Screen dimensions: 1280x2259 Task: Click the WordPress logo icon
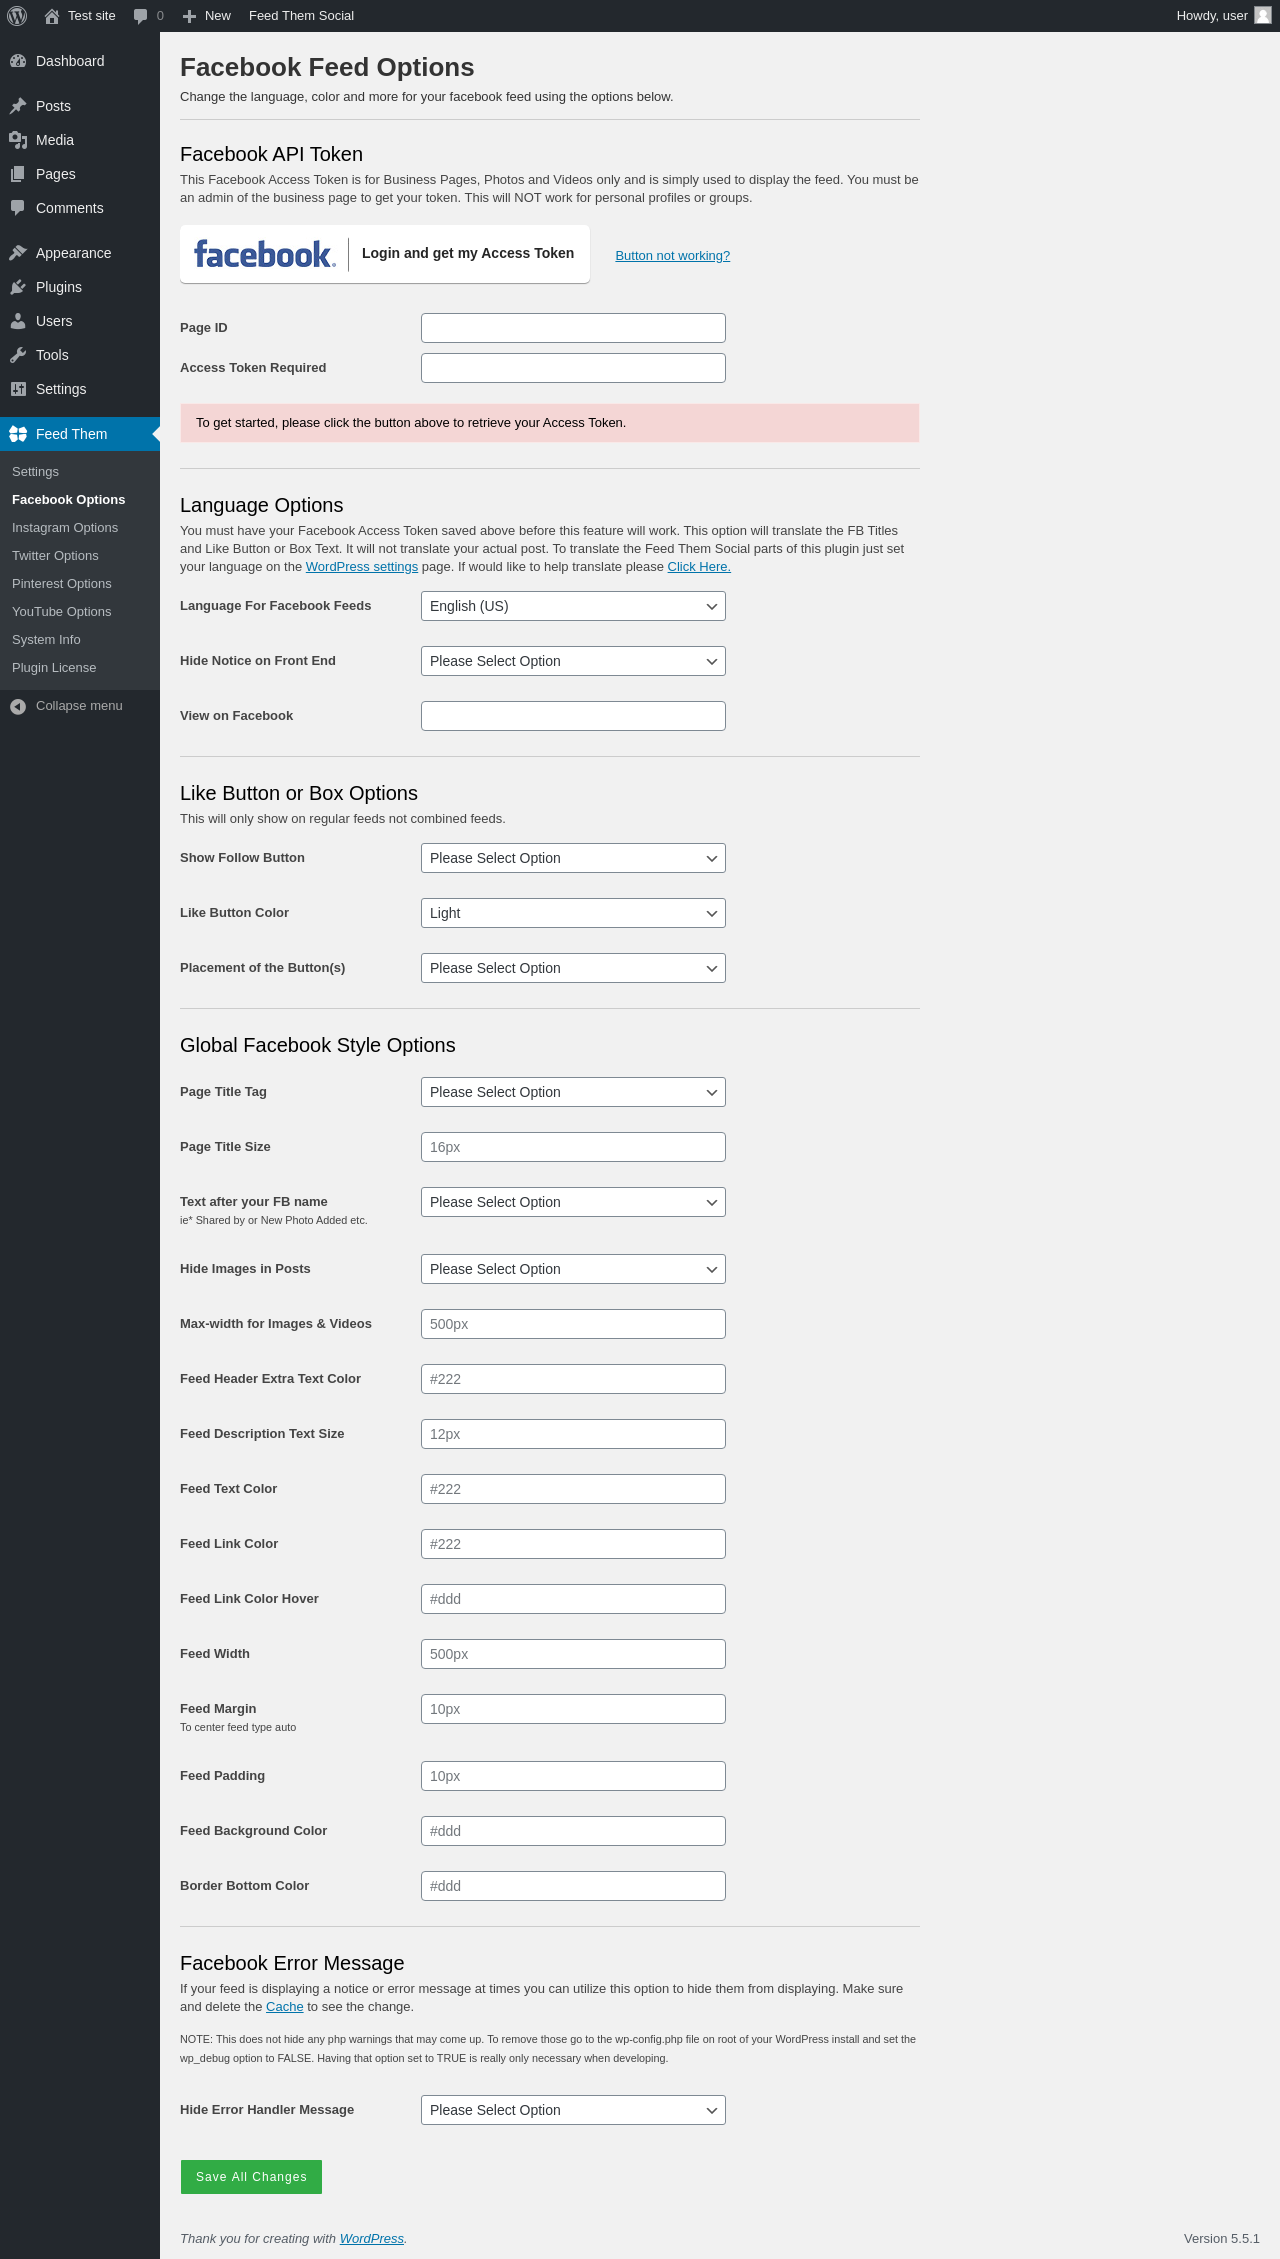coord(17,16)
